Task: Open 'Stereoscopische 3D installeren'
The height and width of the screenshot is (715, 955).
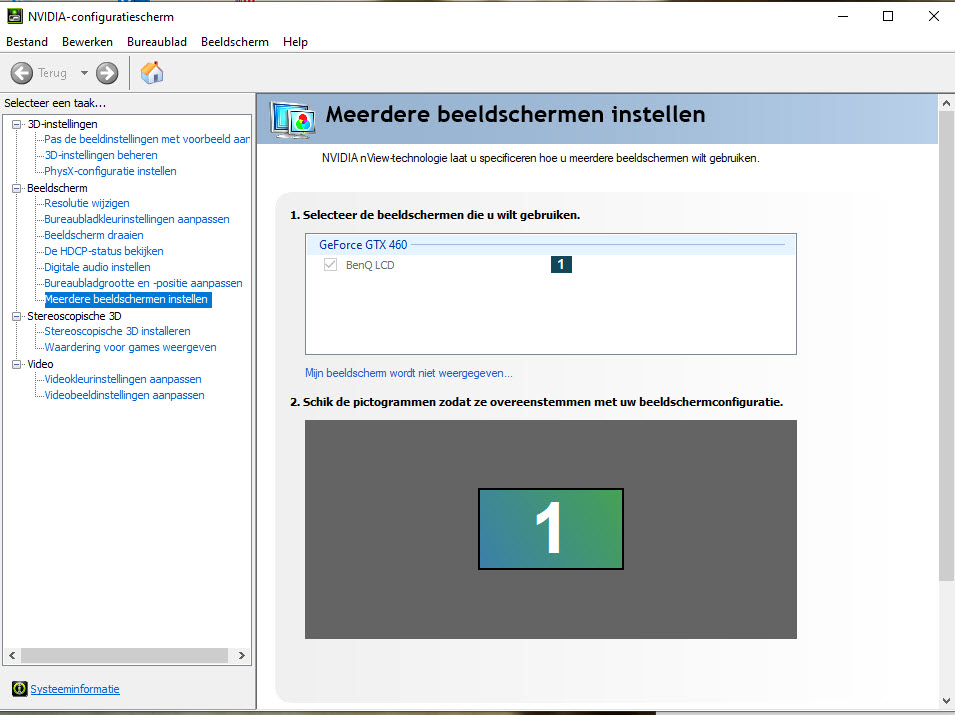Action: point(117,331)
